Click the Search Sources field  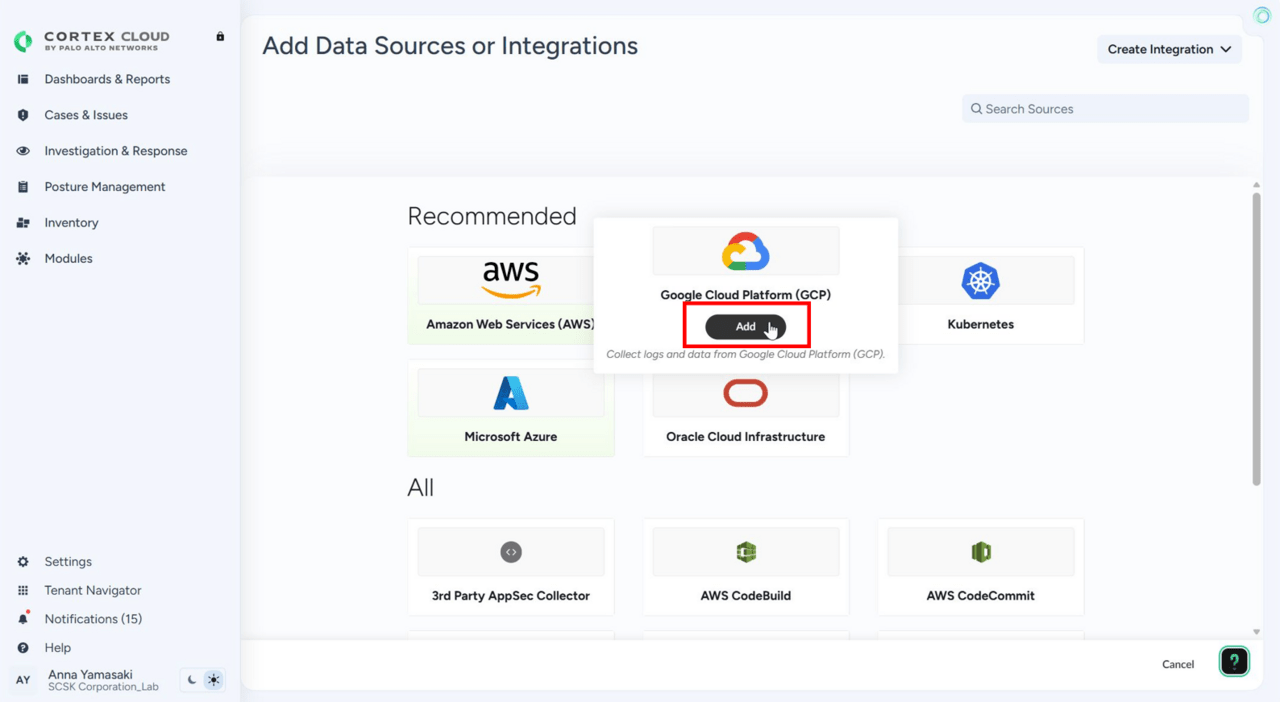(x=1105, y=109)
